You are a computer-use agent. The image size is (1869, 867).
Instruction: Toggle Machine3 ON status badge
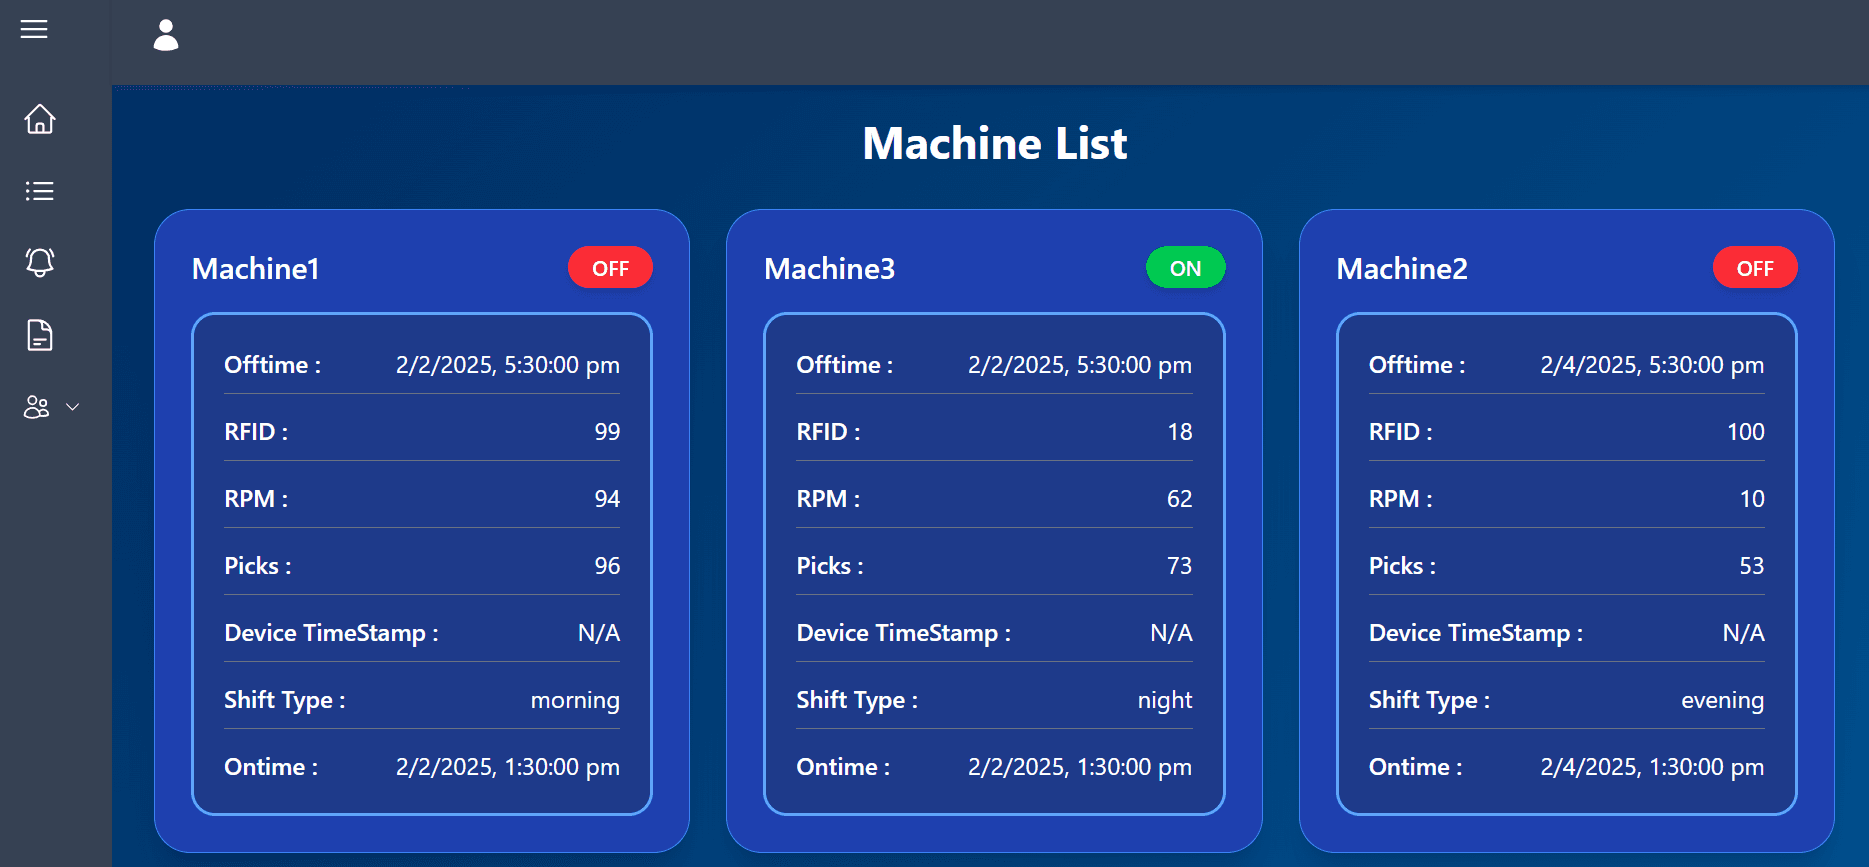click(1185, 268)
